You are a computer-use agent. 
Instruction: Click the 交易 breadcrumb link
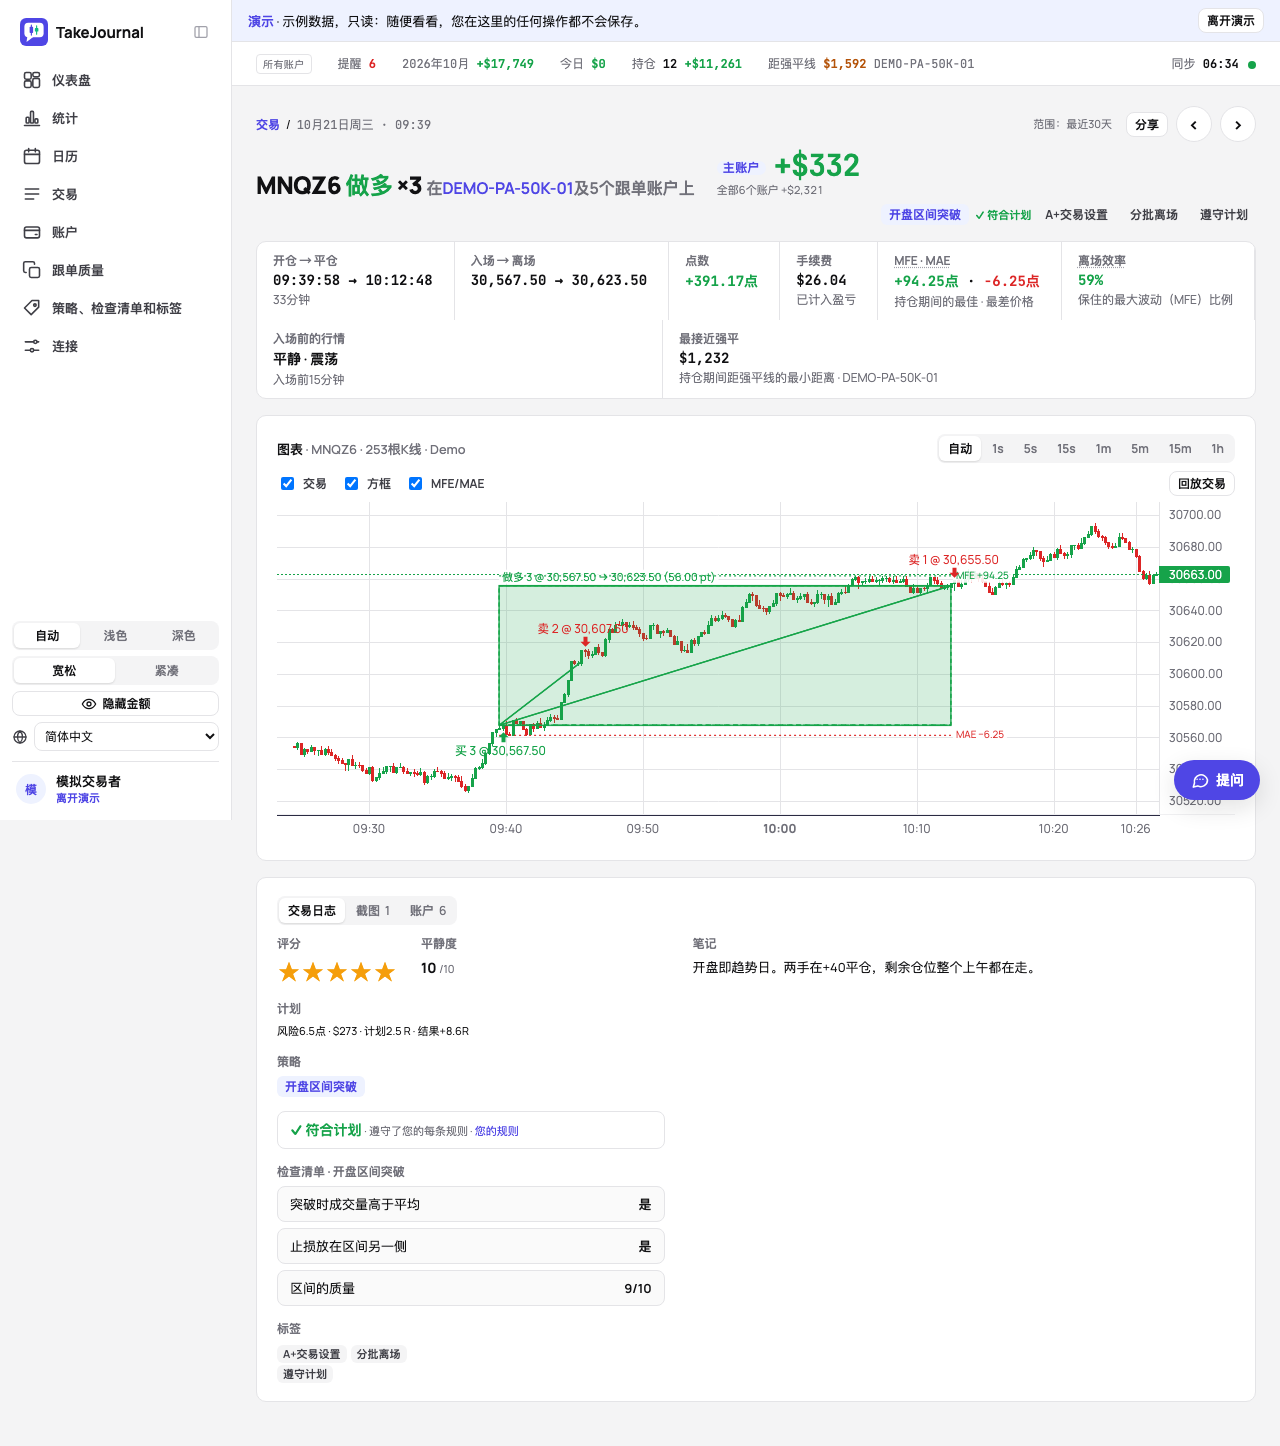pyautogui.click(x=268, y=125)
